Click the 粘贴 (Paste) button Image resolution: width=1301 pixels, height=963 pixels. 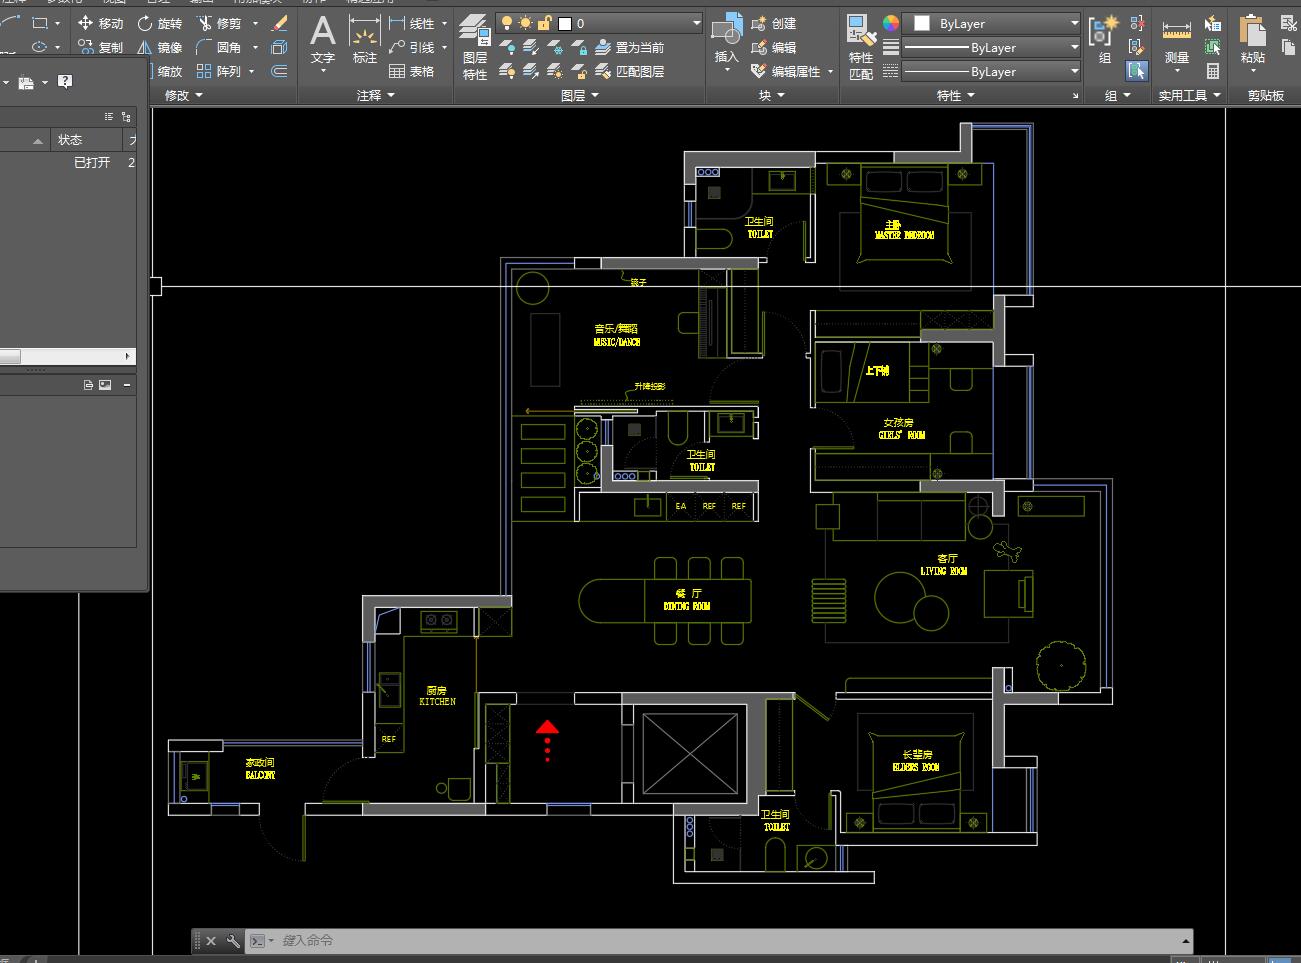[1253, 42]
